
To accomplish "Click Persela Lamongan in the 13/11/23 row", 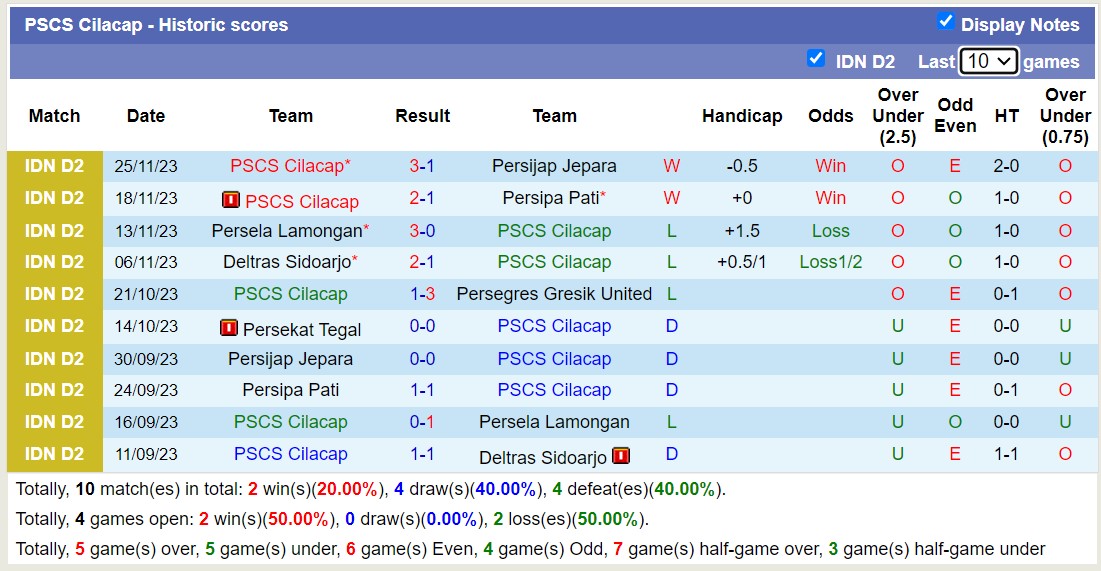I will pos(285,231).
